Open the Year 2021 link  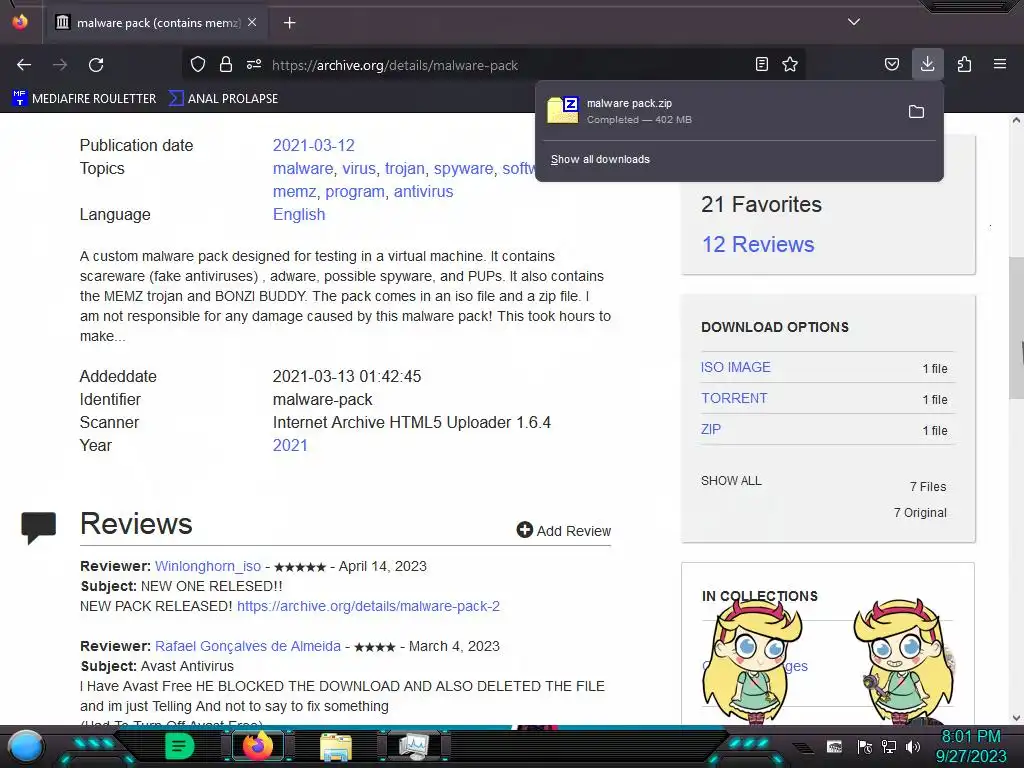[290, 445]
